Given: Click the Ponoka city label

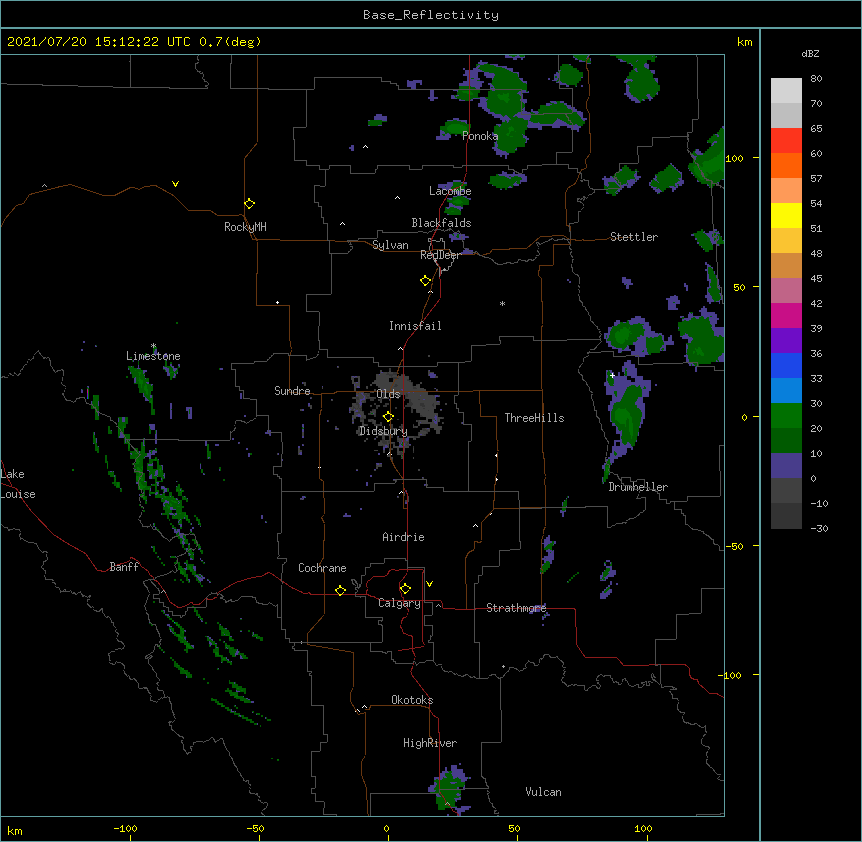Looking at the screenshot, I should click(480, 136).
